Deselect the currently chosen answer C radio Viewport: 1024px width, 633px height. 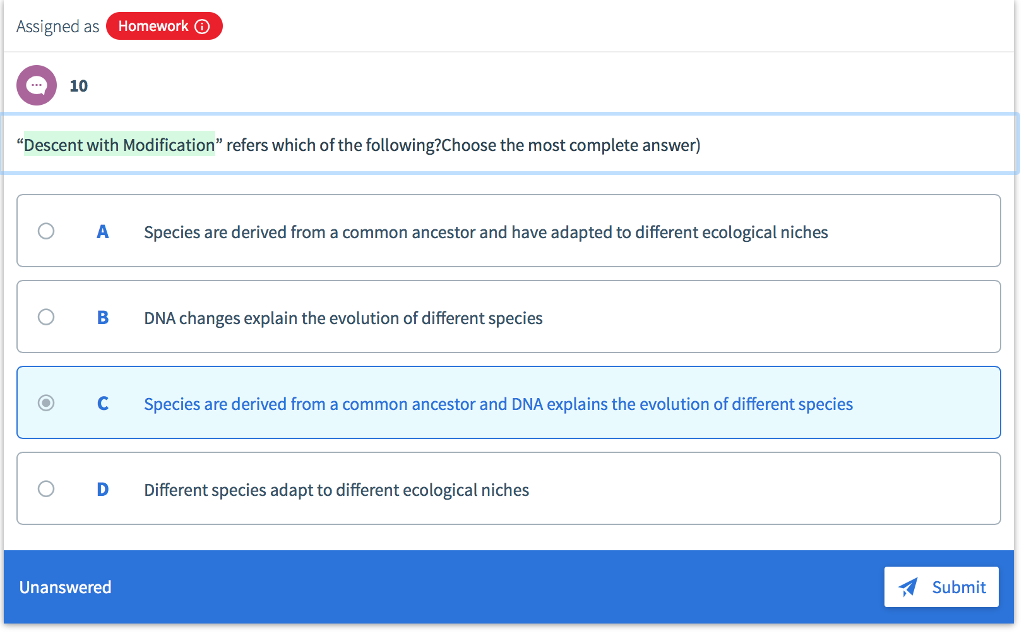pyautogui.click(x=45, y=402)
